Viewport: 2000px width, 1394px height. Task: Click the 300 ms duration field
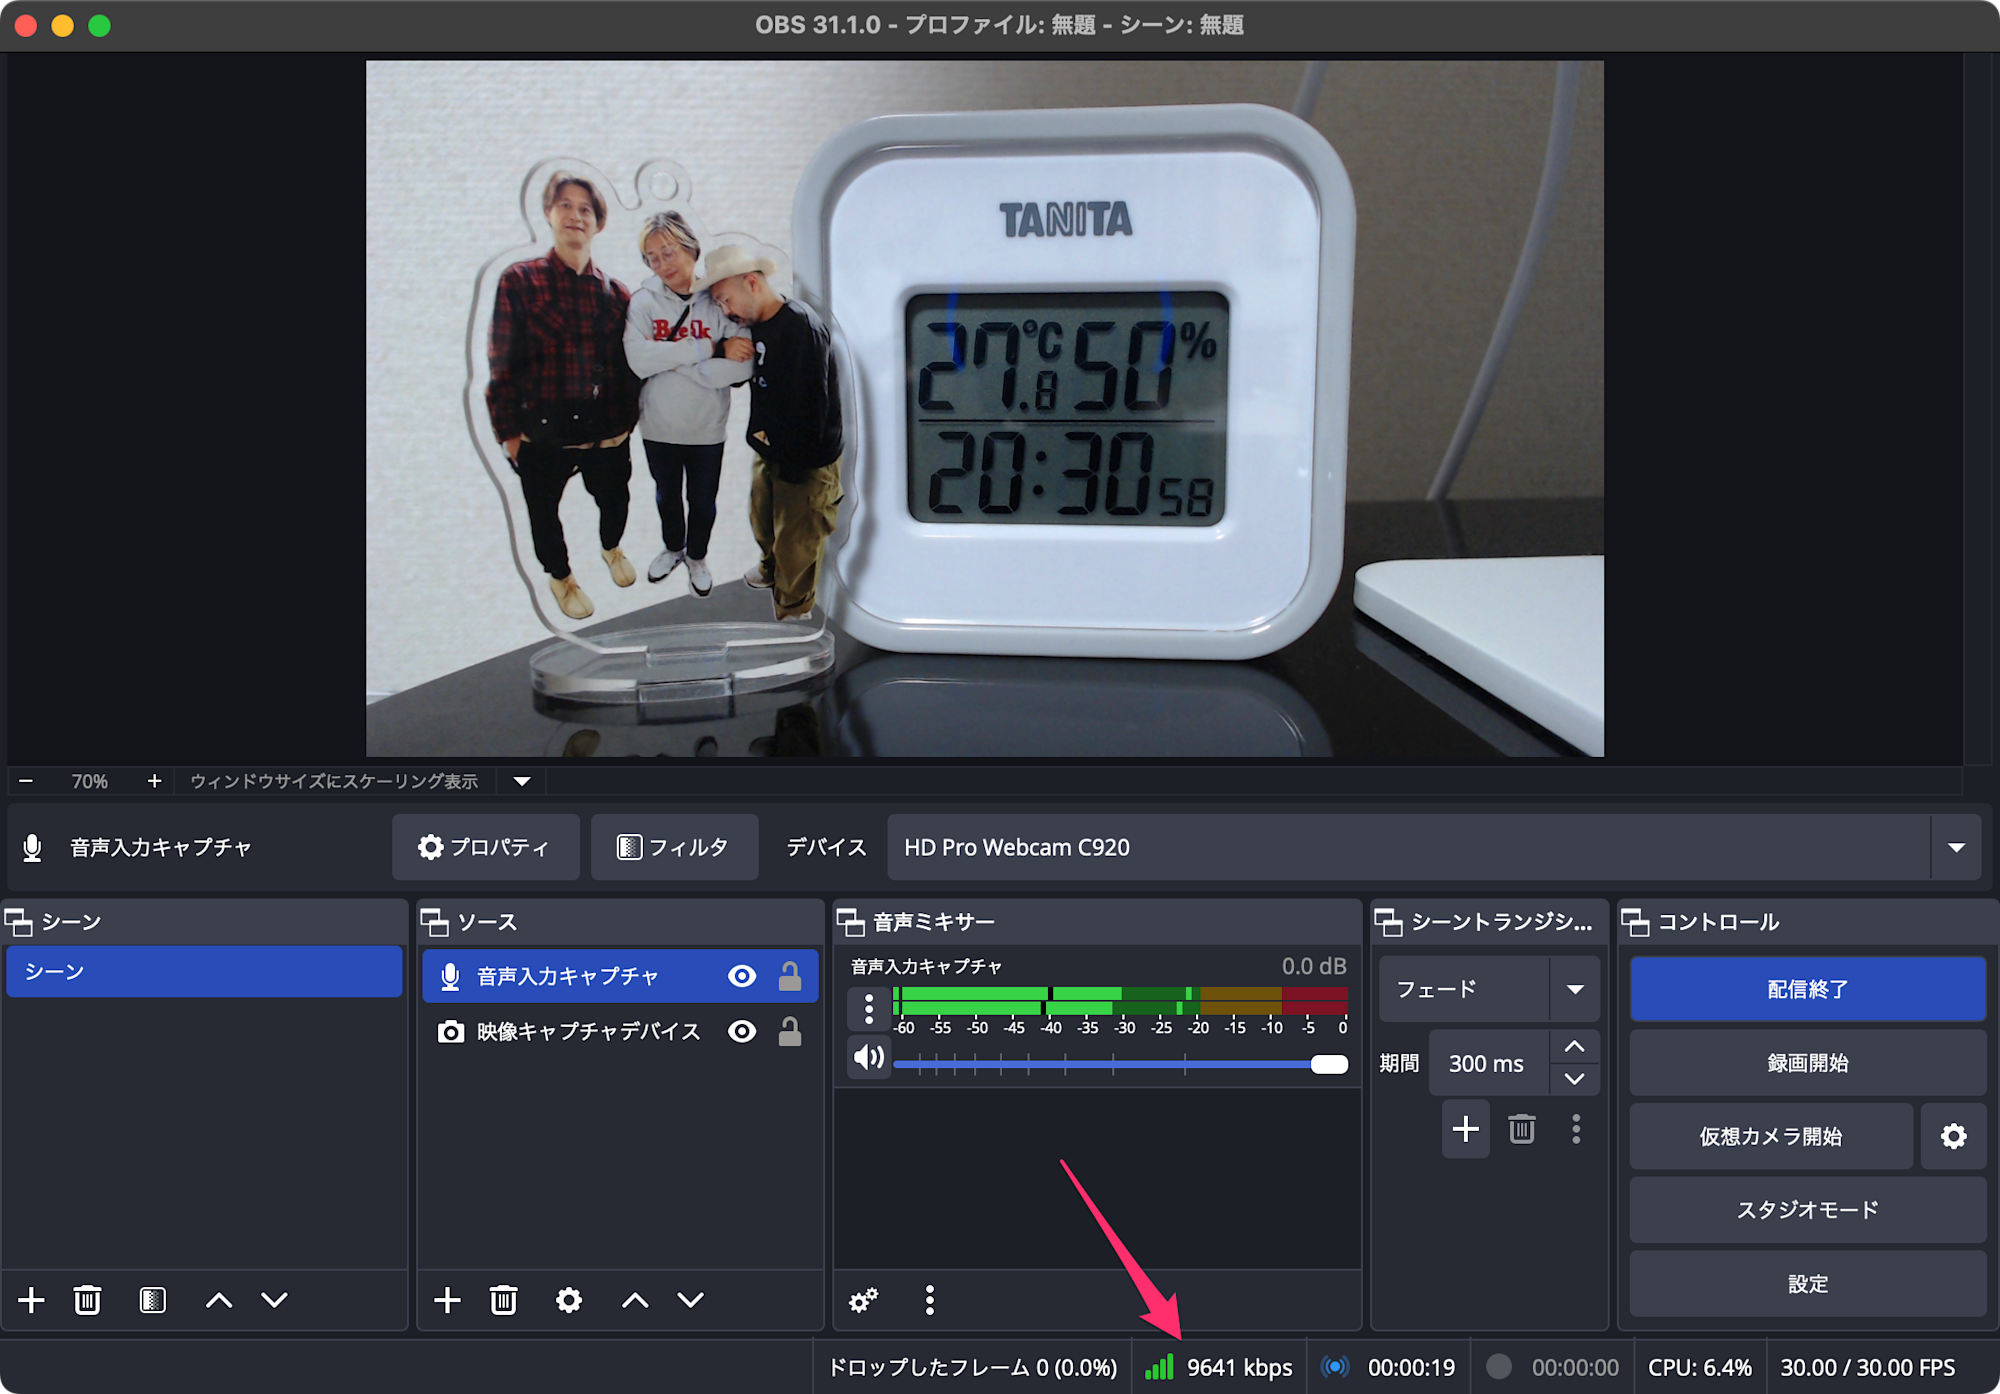tap(1489, 1063)
